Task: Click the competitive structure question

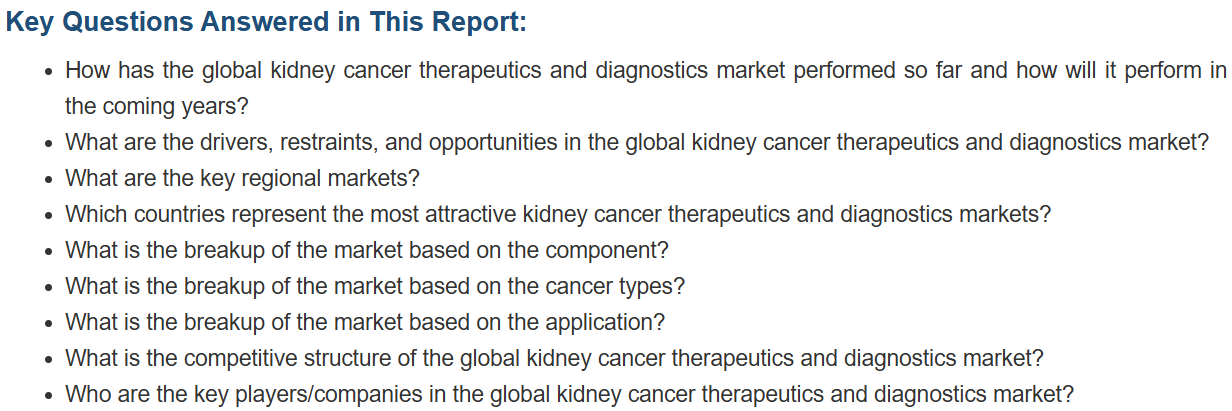Action: click(x=555, y=358)
